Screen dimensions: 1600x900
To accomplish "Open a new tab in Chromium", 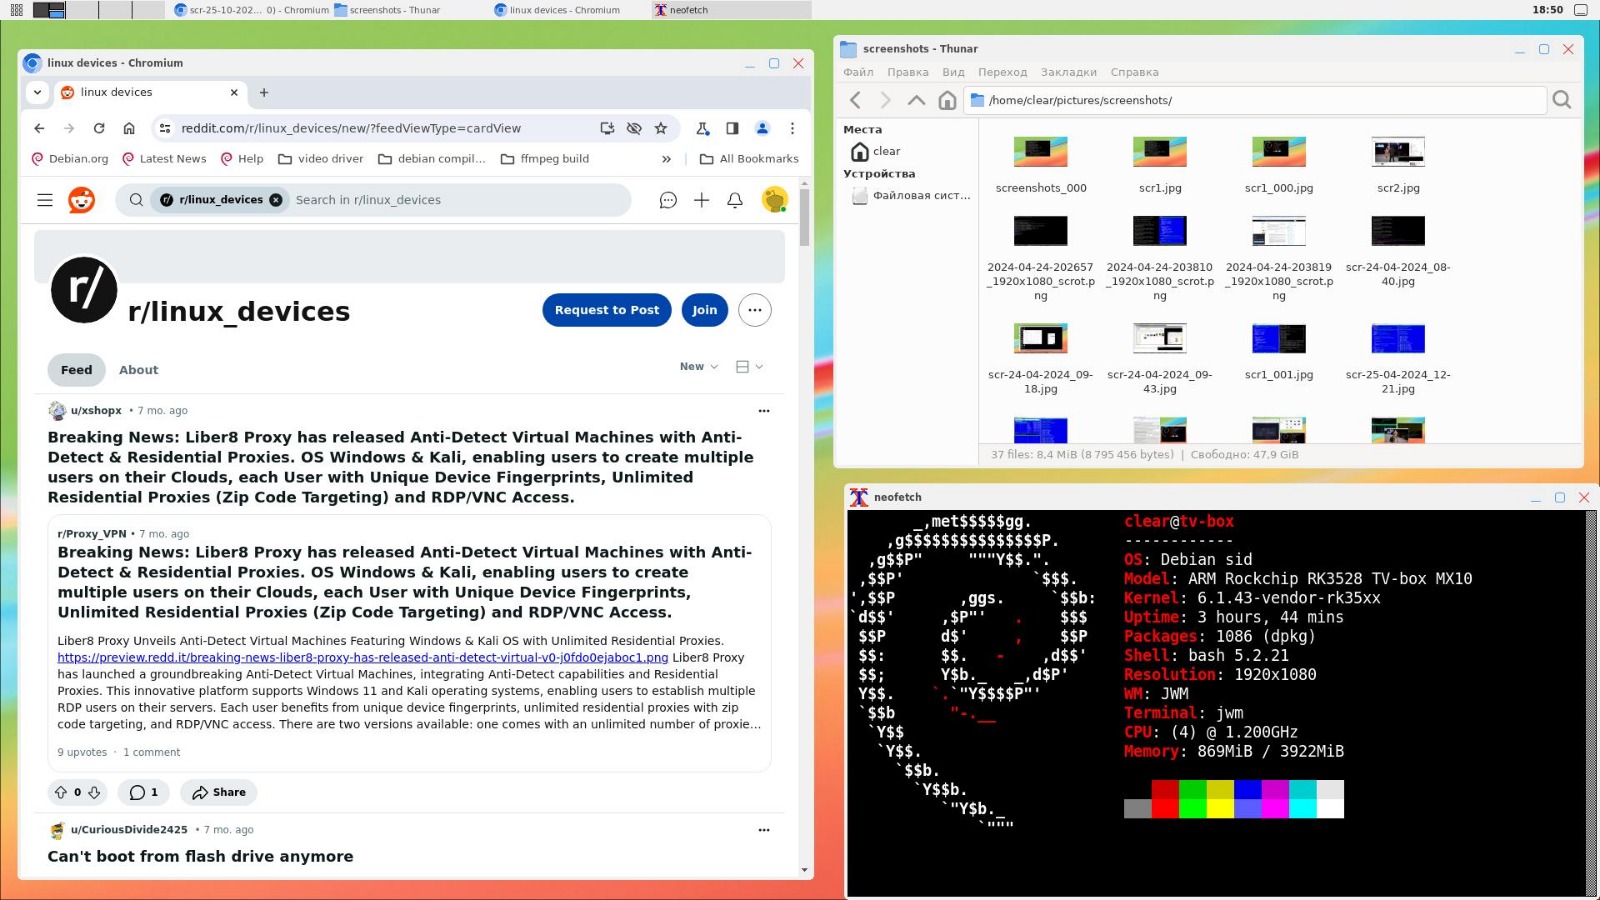I will (264, 92).
